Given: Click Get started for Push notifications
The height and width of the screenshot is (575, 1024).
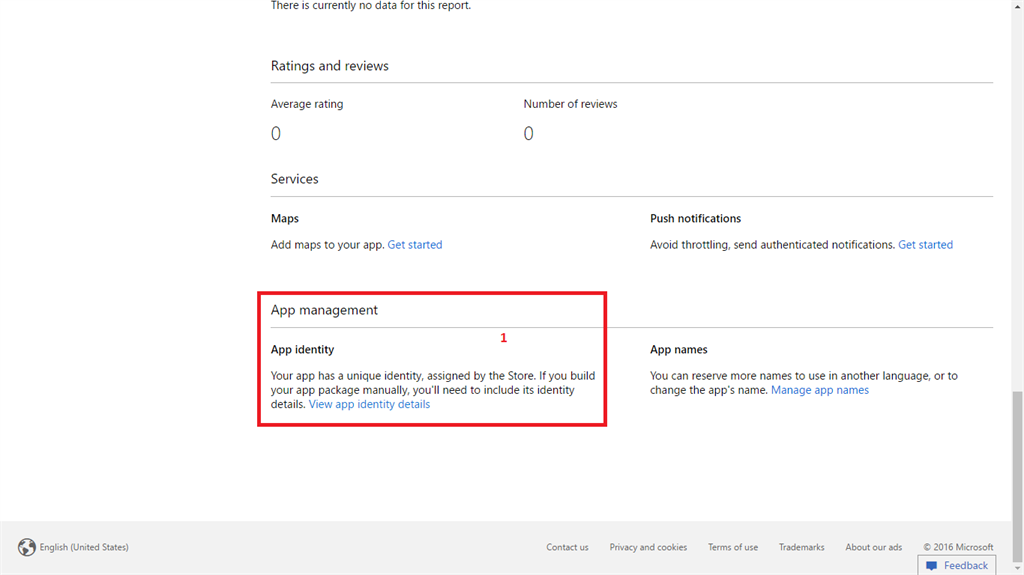Looking at the screenshot, I should [925, 245].
